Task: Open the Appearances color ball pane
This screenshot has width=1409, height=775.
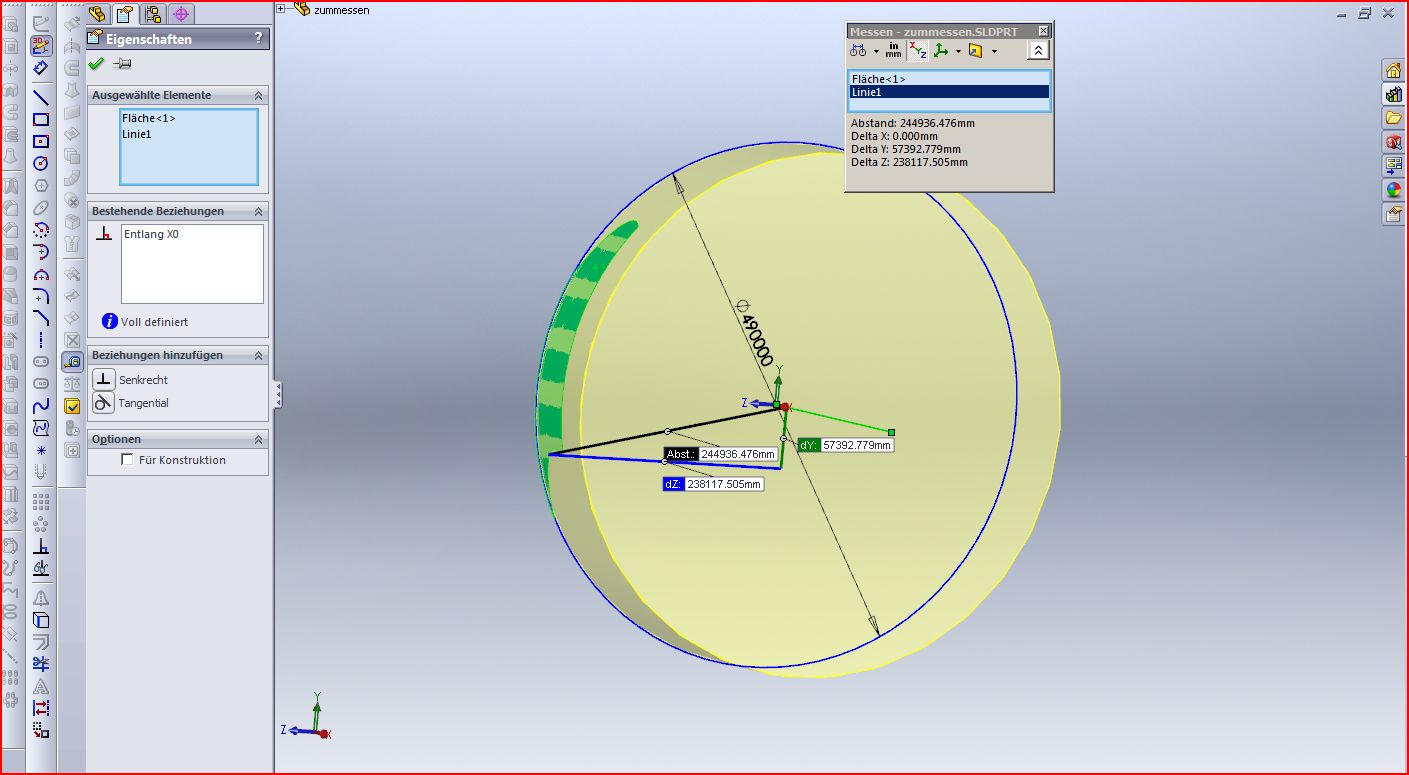Action: (1393, 190)
